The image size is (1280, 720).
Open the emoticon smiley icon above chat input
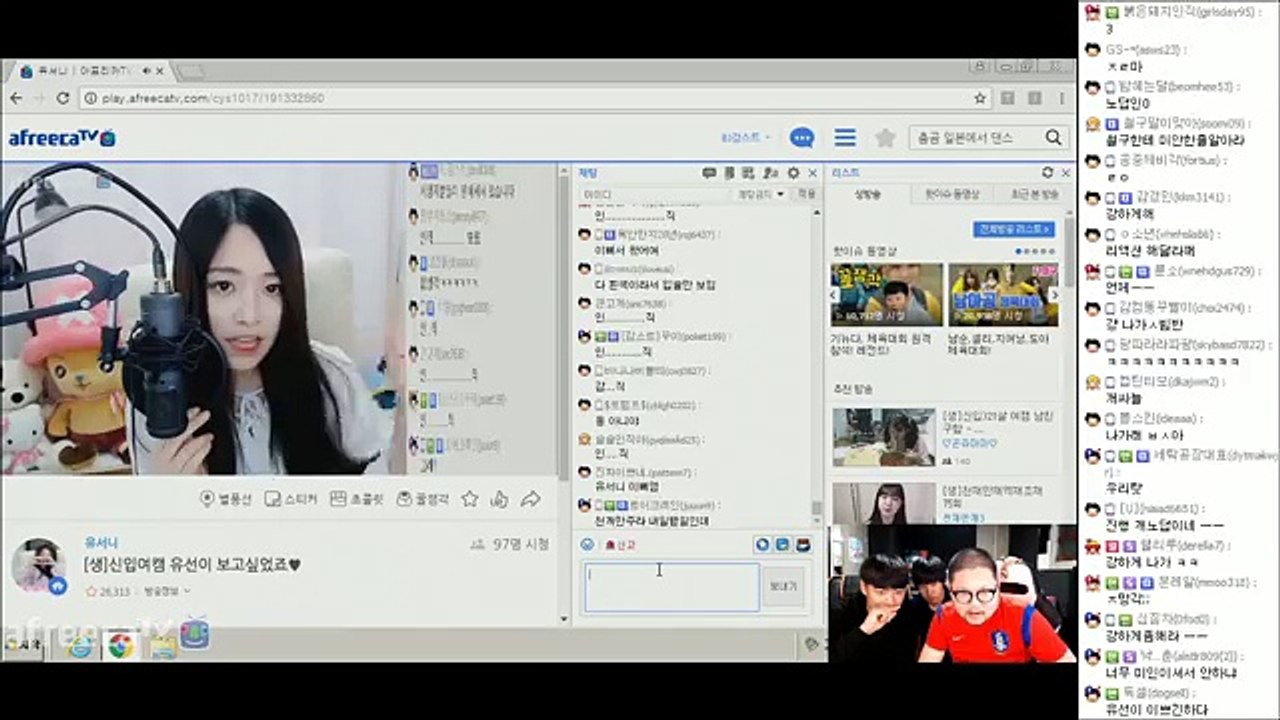tap(587, 544)
